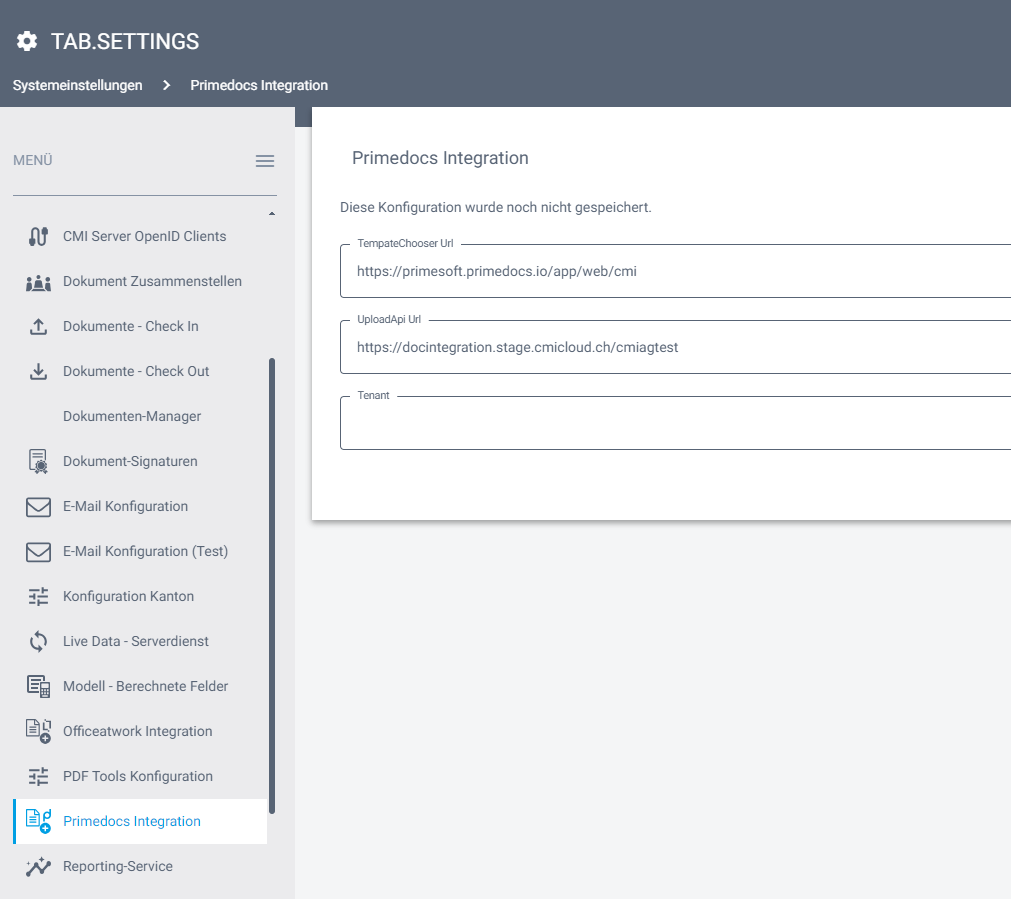Click the Dokument Zusammenstellen people icon

click(x=39, y=282)
